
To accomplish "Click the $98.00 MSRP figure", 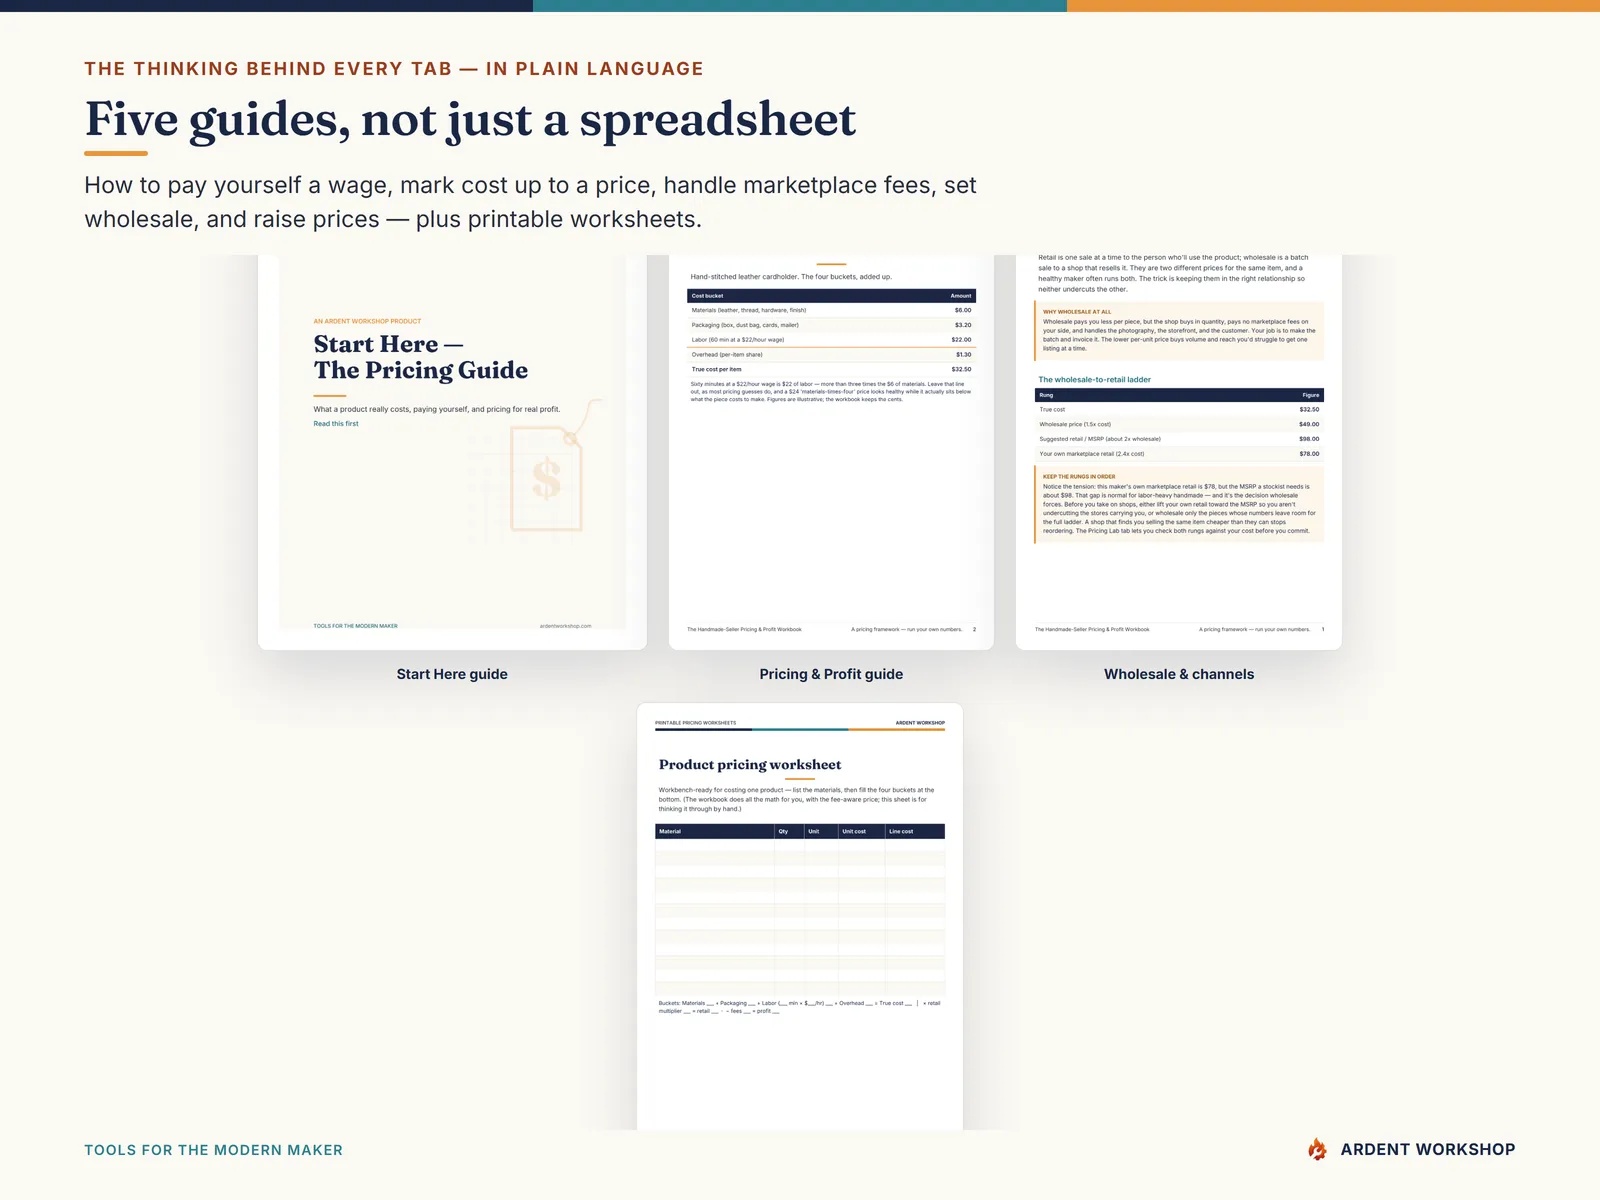I will [1309, 439].
